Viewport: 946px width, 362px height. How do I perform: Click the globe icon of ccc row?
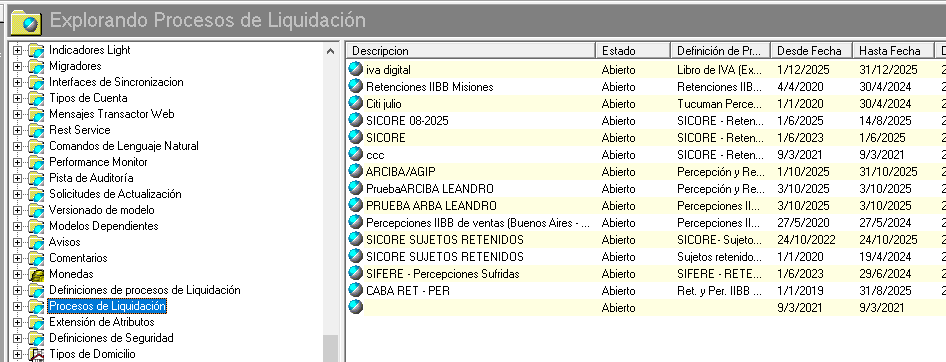click(x=356, y=154)
